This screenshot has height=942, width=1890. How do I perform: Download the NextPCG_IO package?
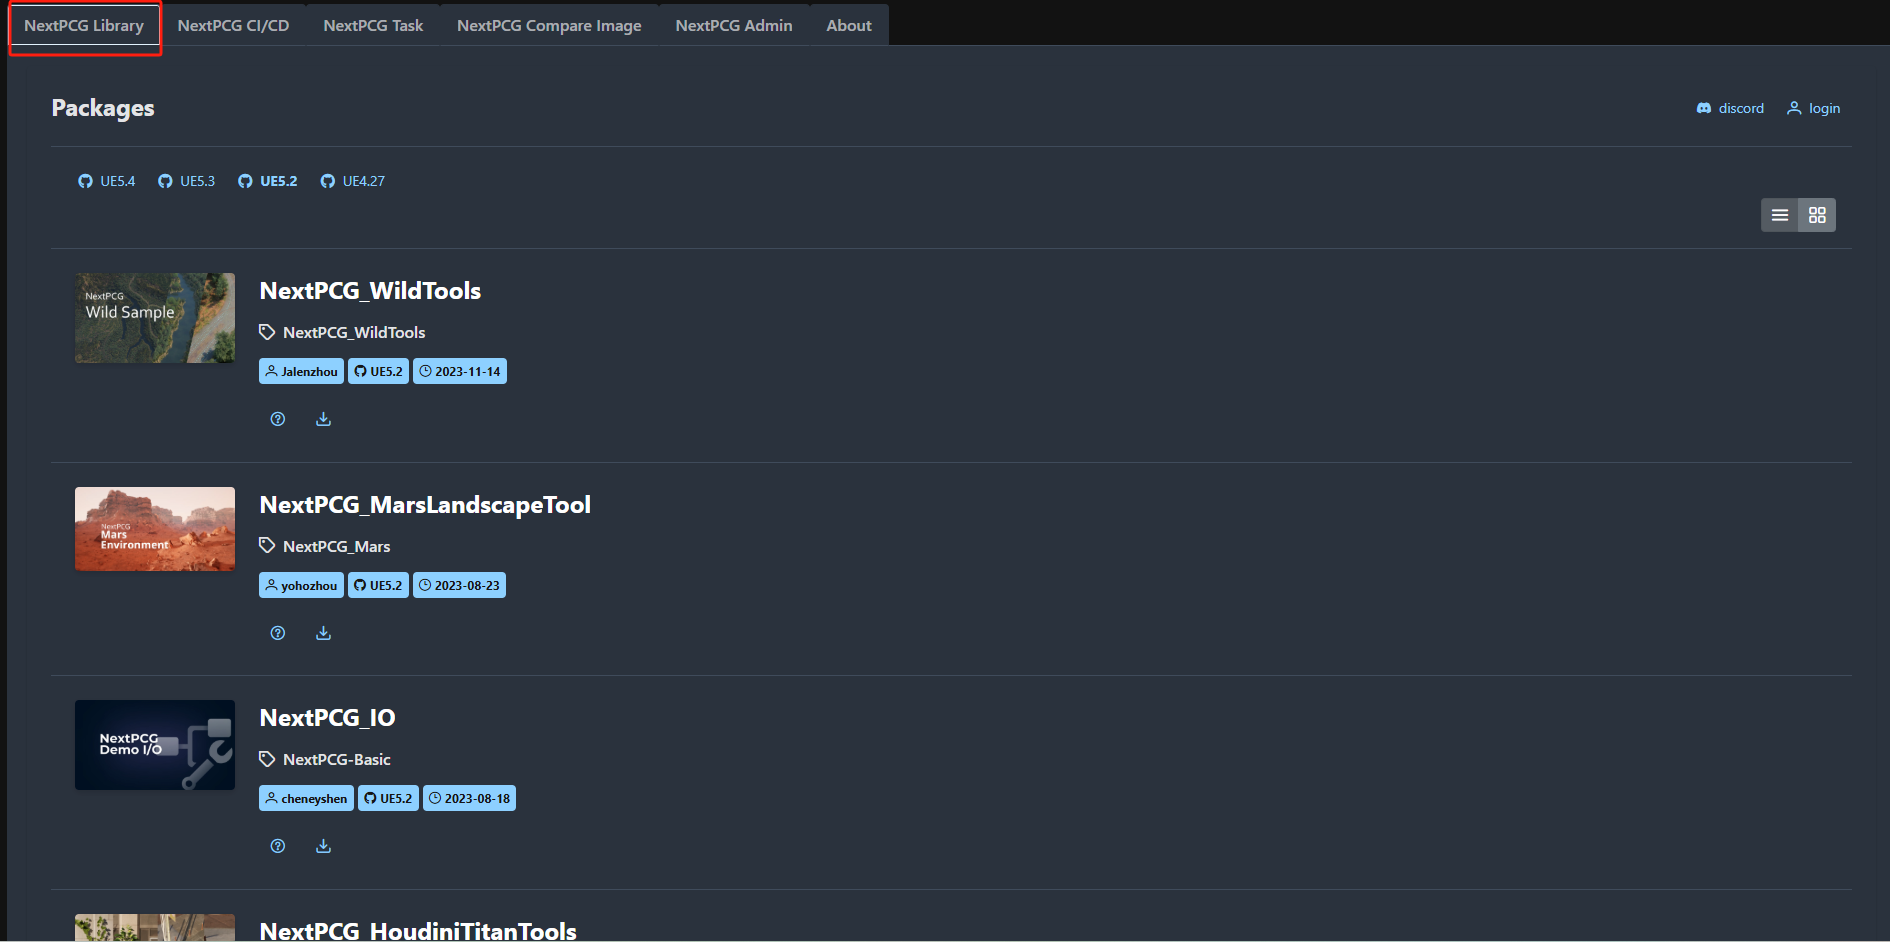[x=323, y=846]
